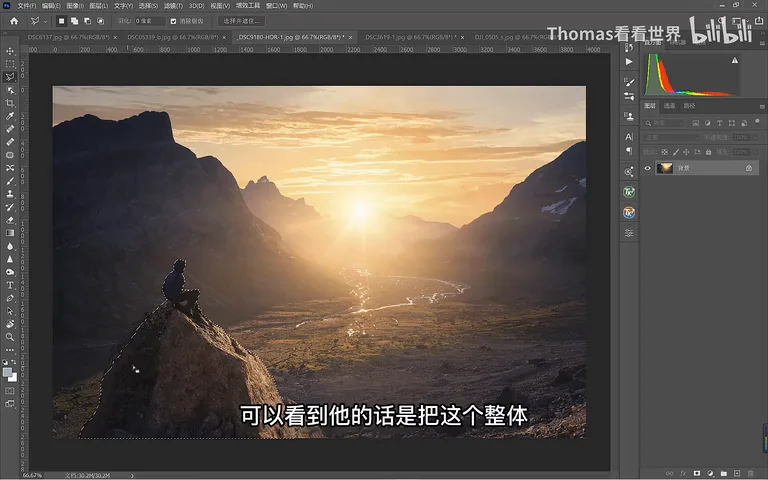
Task: Switch to the paths tab in Layers panel
Action: [x=689, y=106]
